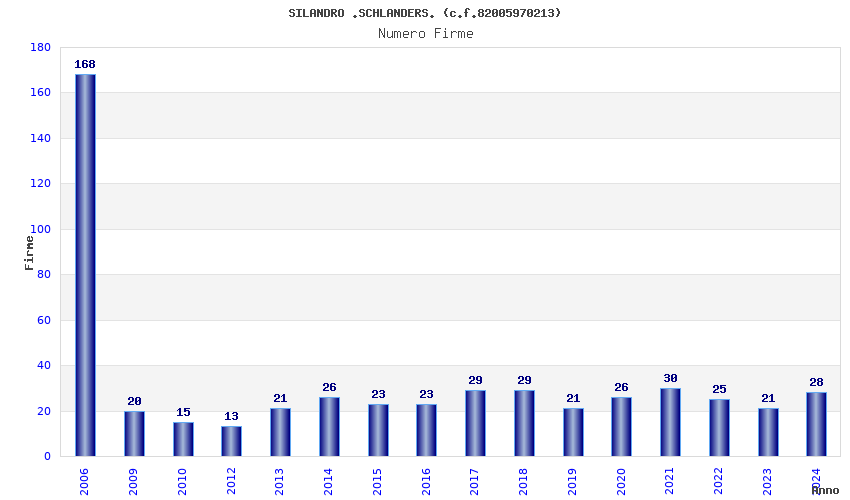
Task: Click the 2006 bar labeled 168
Action: pos(85,265)
